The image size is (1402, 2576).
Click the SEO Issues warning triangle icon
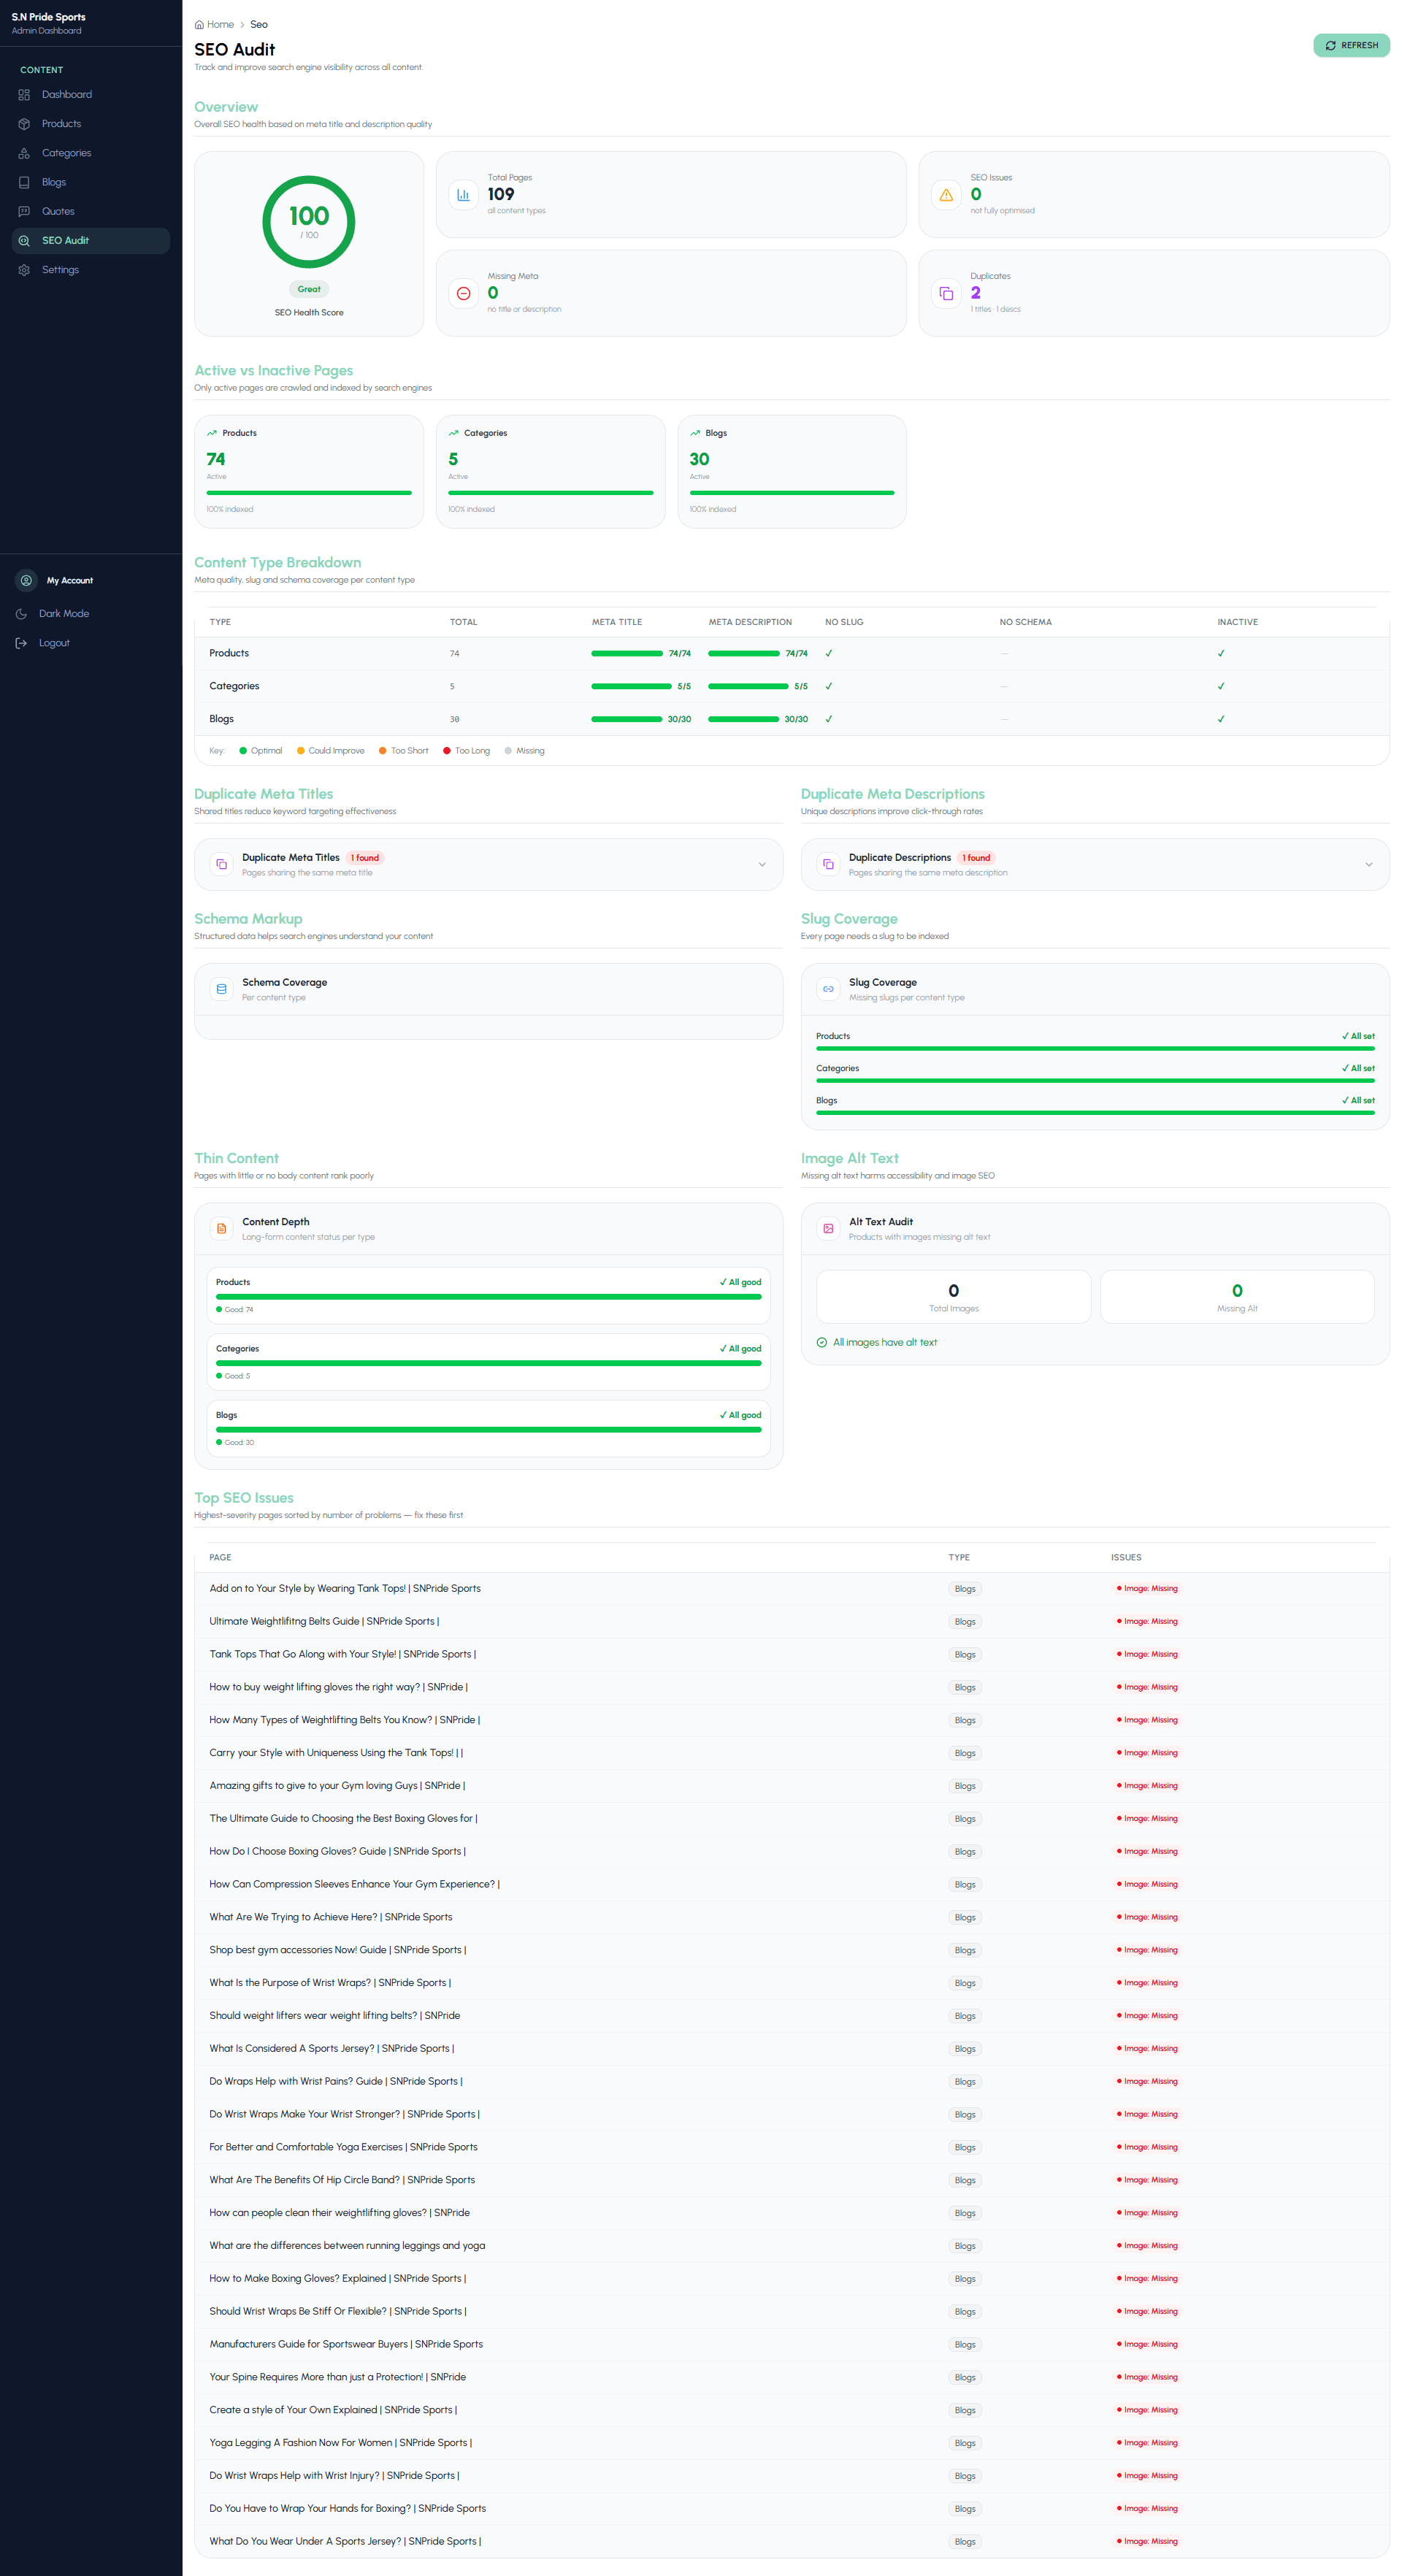click(x=946, y=195)
